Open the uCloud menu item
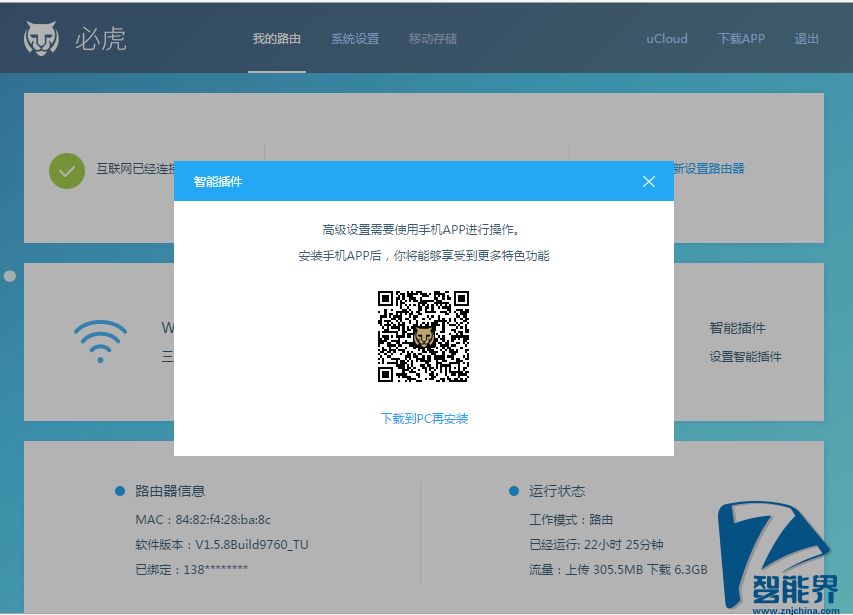 click(x=666, y=39)
